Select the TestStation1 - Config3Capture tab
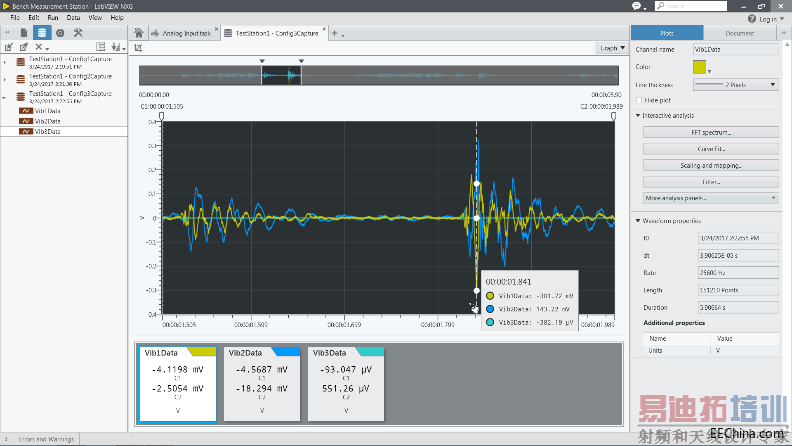The height and width of the screenshot is (446, 792). 273,33
